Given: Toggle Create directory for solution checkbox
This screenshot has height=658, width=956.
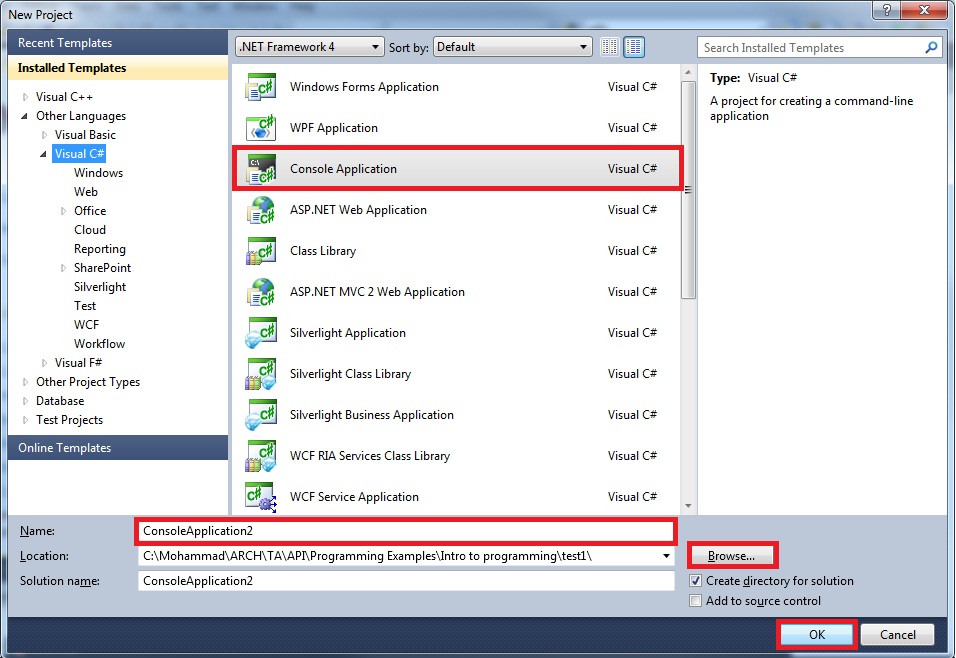Looking at the screenshot, I should [x=695, y=581].
